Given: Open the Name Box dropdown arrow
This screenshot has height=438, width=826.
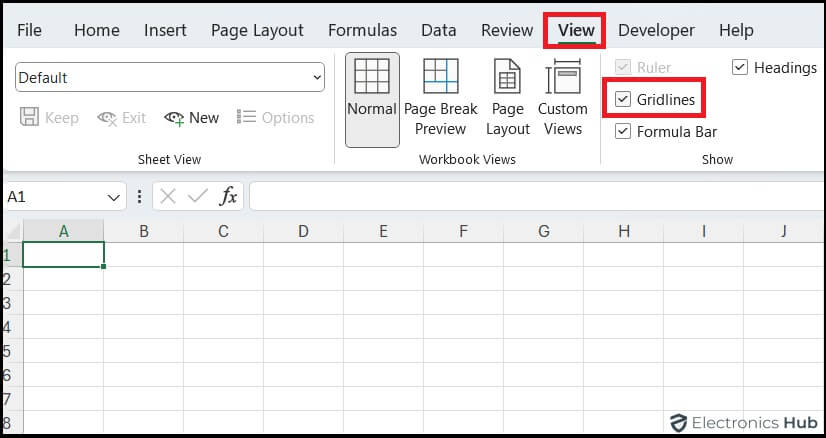Looking at the screenshot, I should pyautogui.click(x=115, y=196).
